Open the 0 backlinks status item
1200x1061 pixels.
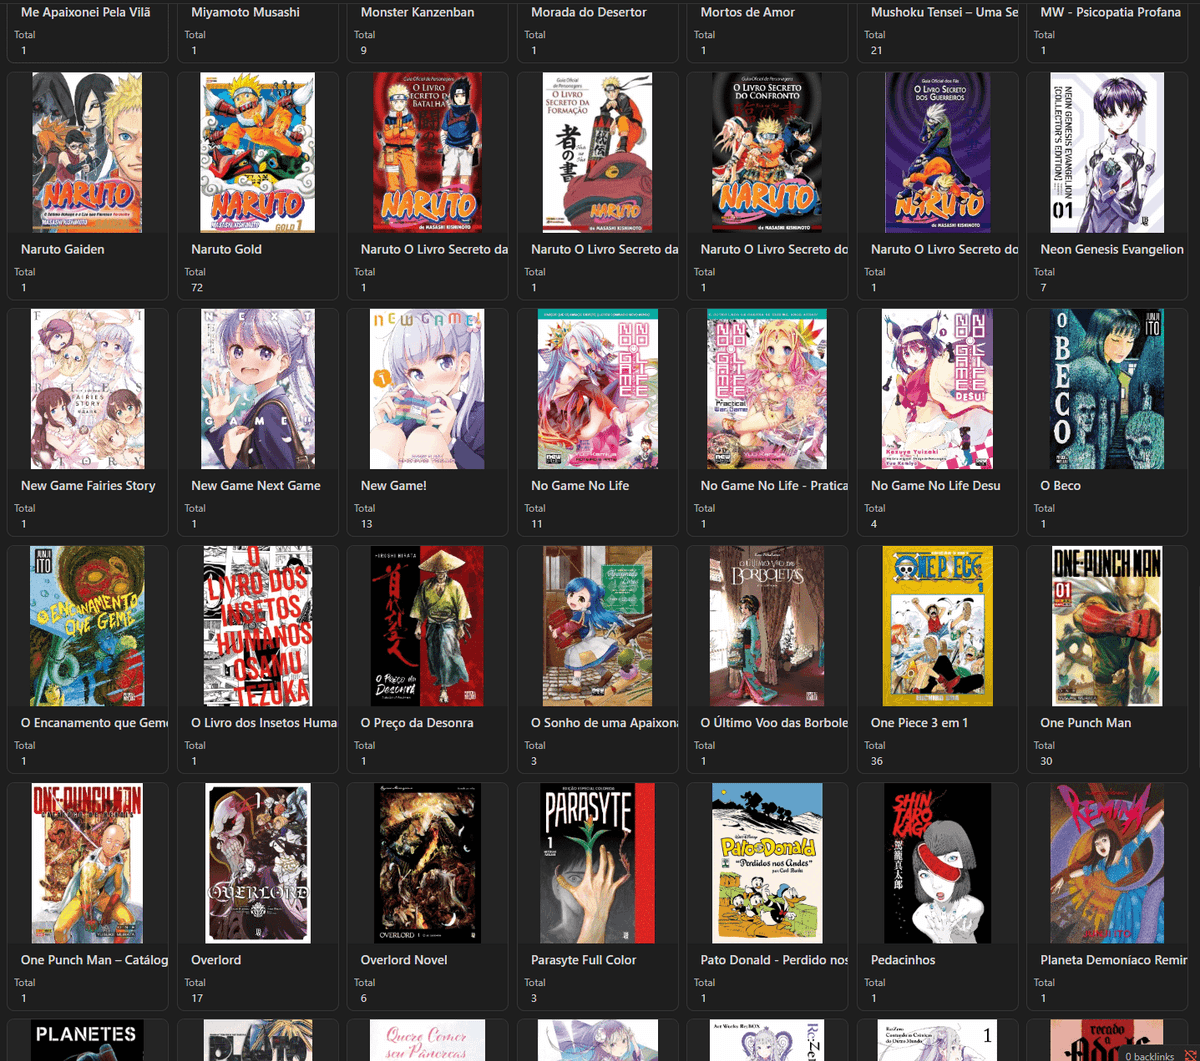1149,1056
